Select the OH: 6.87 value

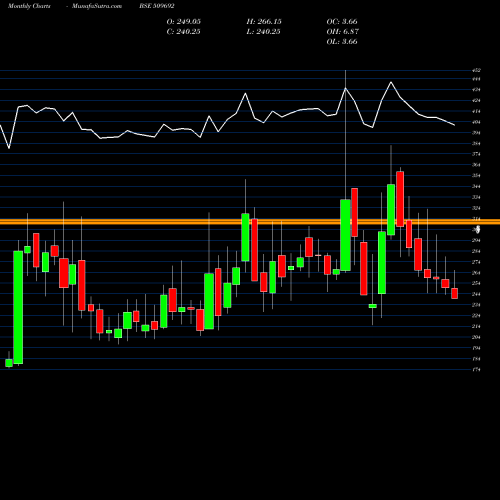pos(343,32)
